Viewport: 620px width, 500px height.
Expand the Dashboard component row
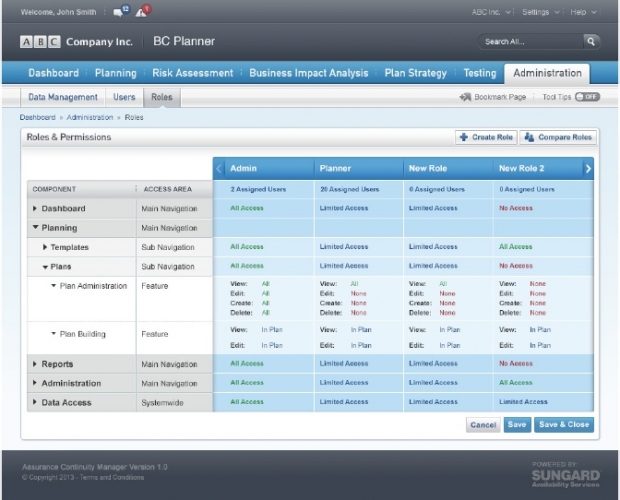tap(36, 209)
